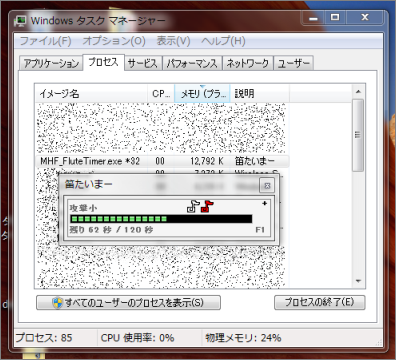Open the 表示(V) menu

click(x=173, y=41)
